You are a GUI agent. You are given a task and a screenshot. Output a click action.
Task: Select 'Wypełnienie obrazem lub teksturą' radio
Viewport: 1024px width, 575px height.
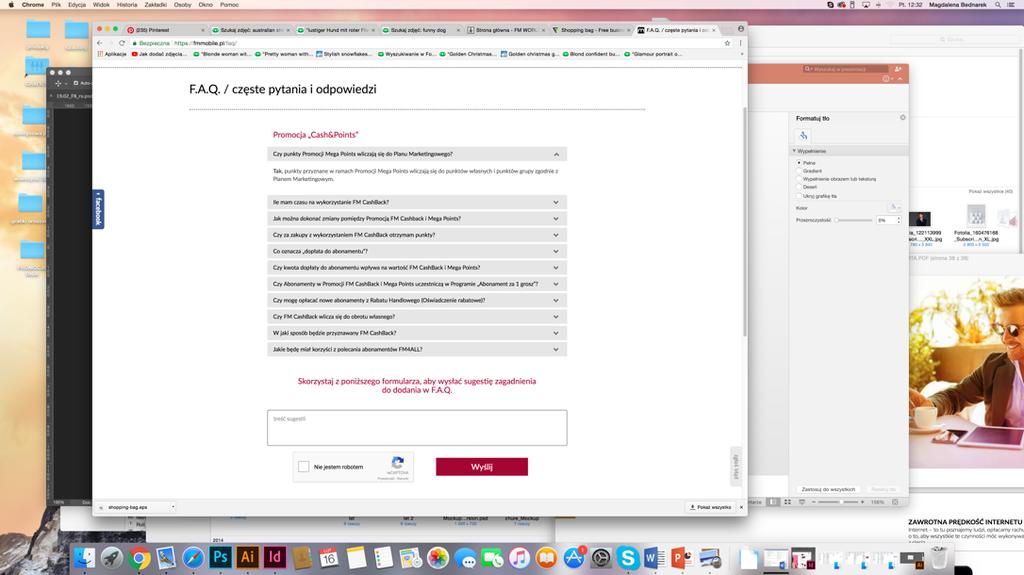click(x=798, y=178)
